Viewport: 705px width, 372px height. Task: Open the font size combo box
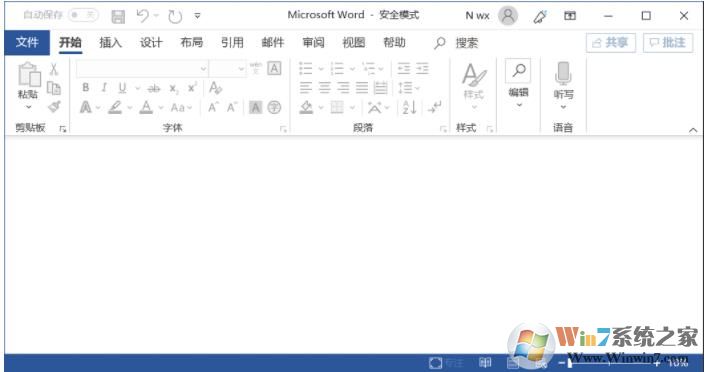228,69
